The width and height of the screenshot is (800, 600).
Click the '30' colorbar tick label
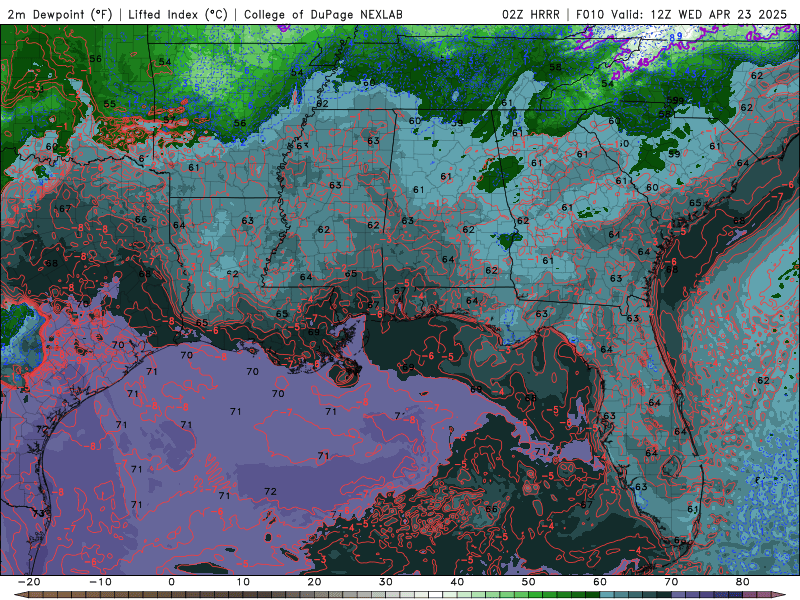pos(386,582)
